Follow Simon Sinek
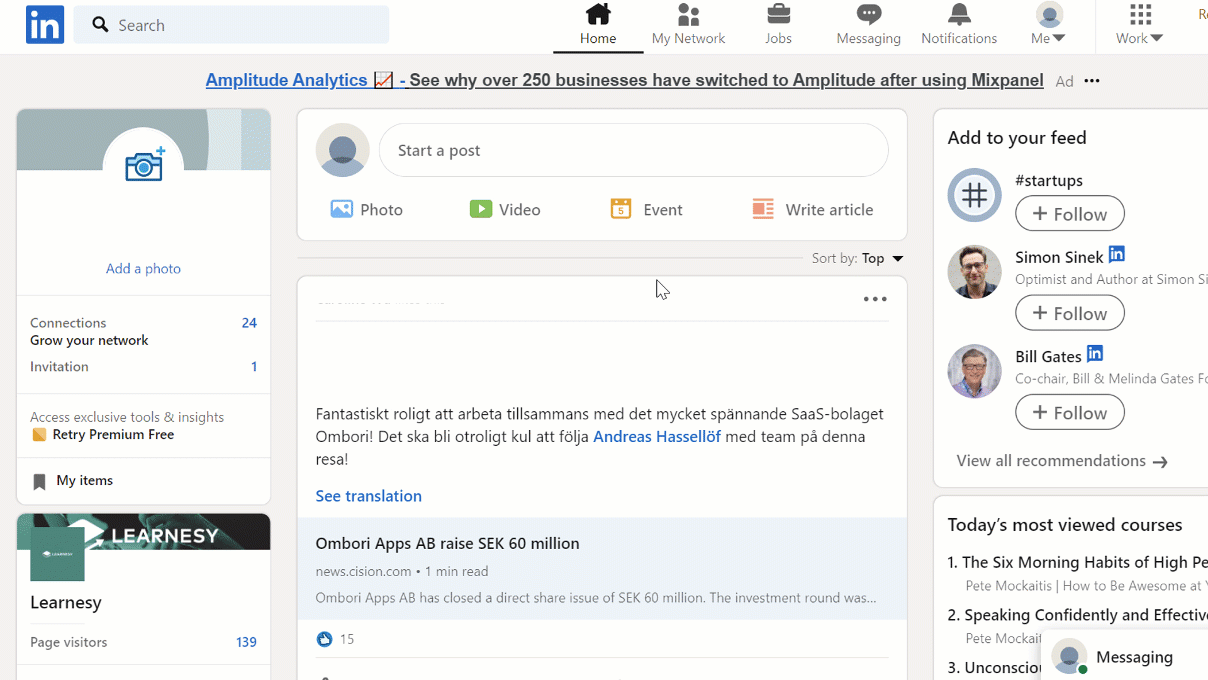 (x=1070, y=313)
